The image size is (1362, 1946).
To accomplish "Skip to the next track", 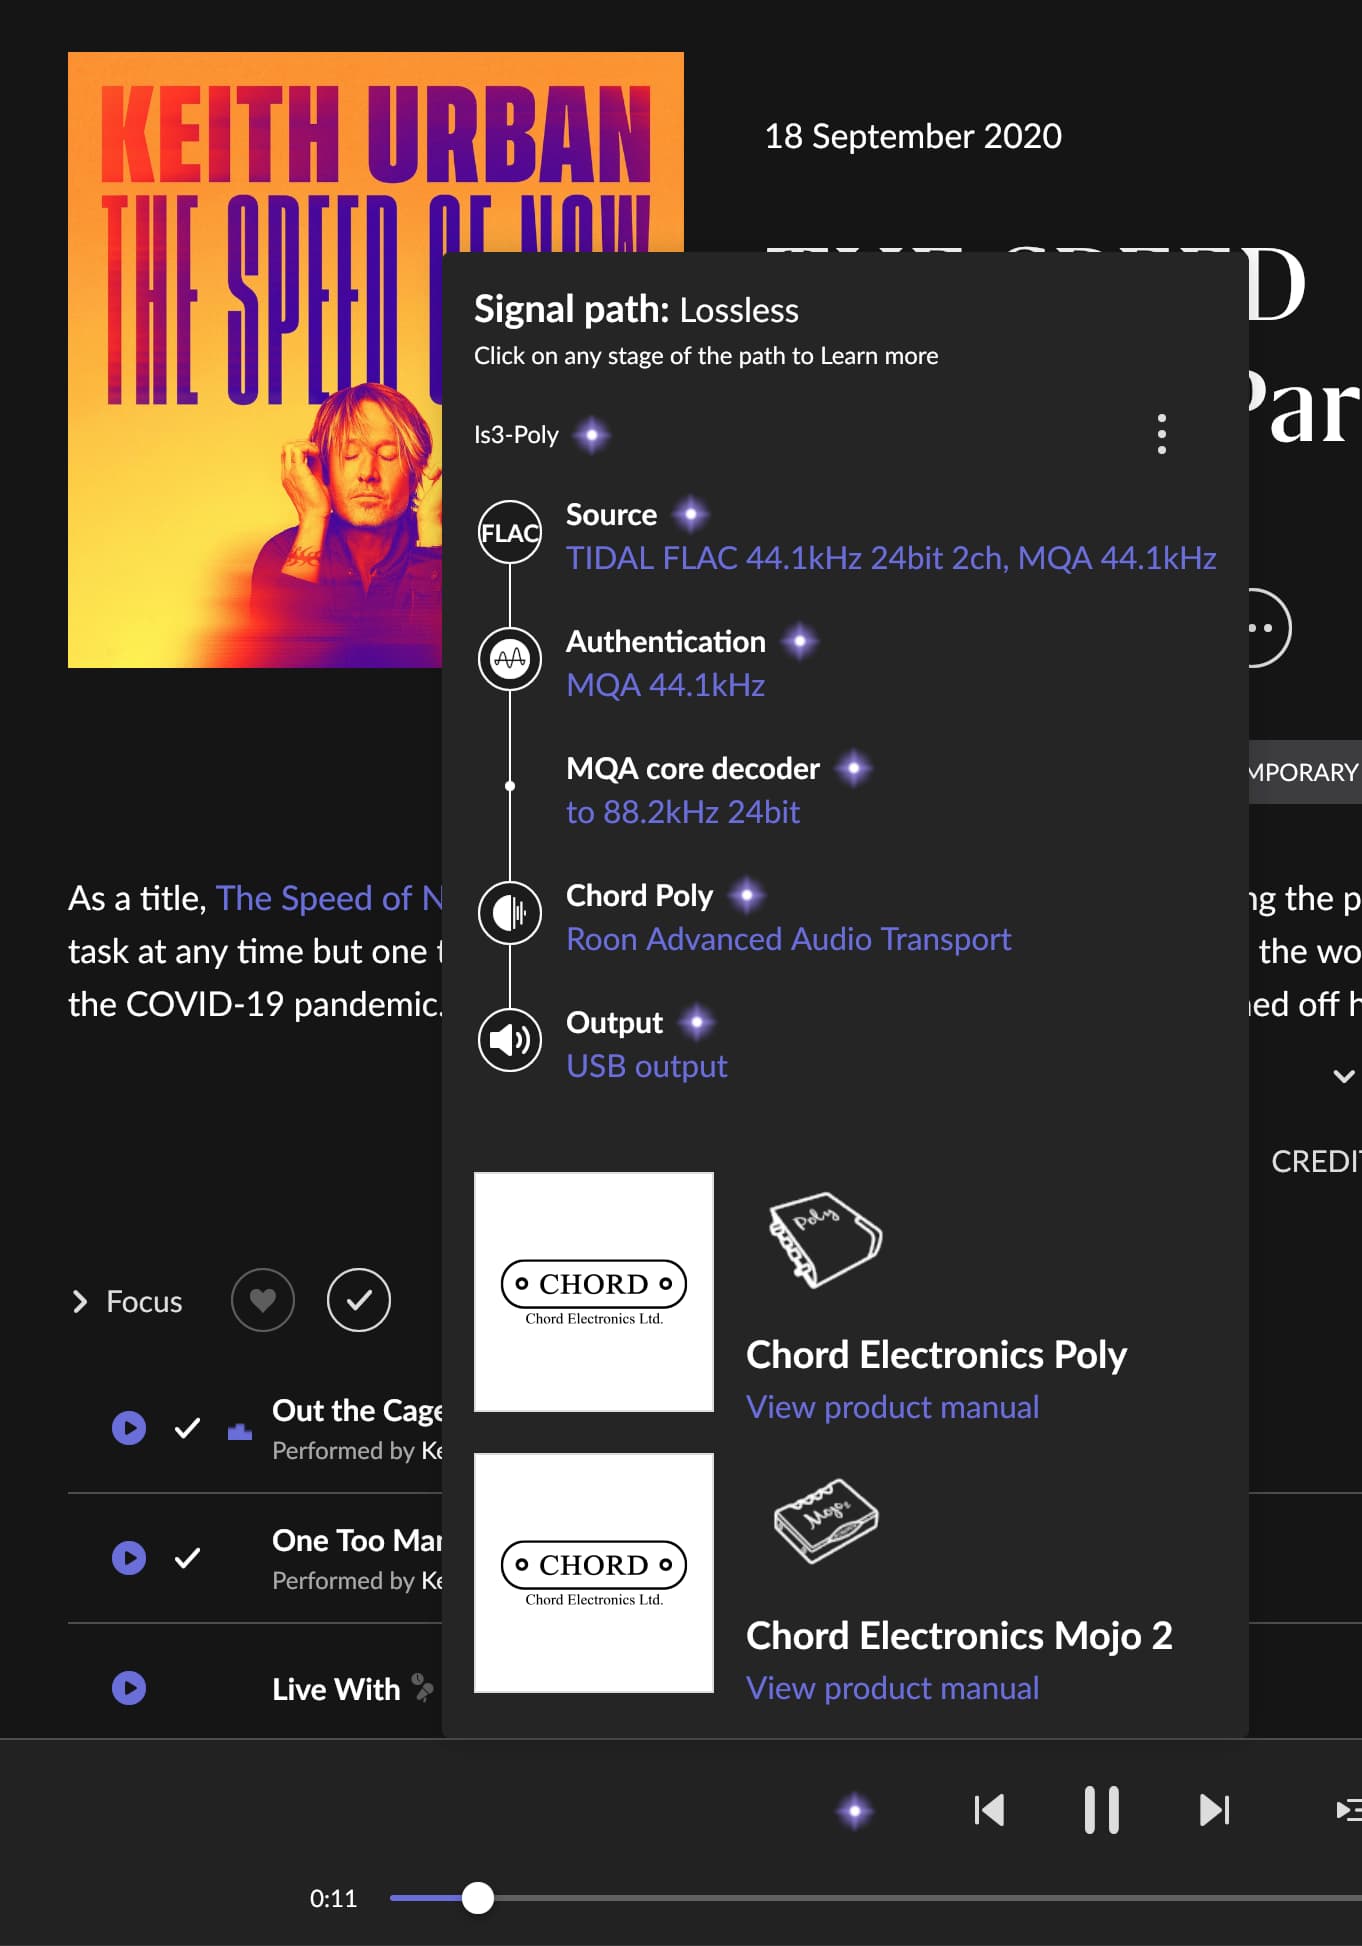I will (x=1215, y=1810).
